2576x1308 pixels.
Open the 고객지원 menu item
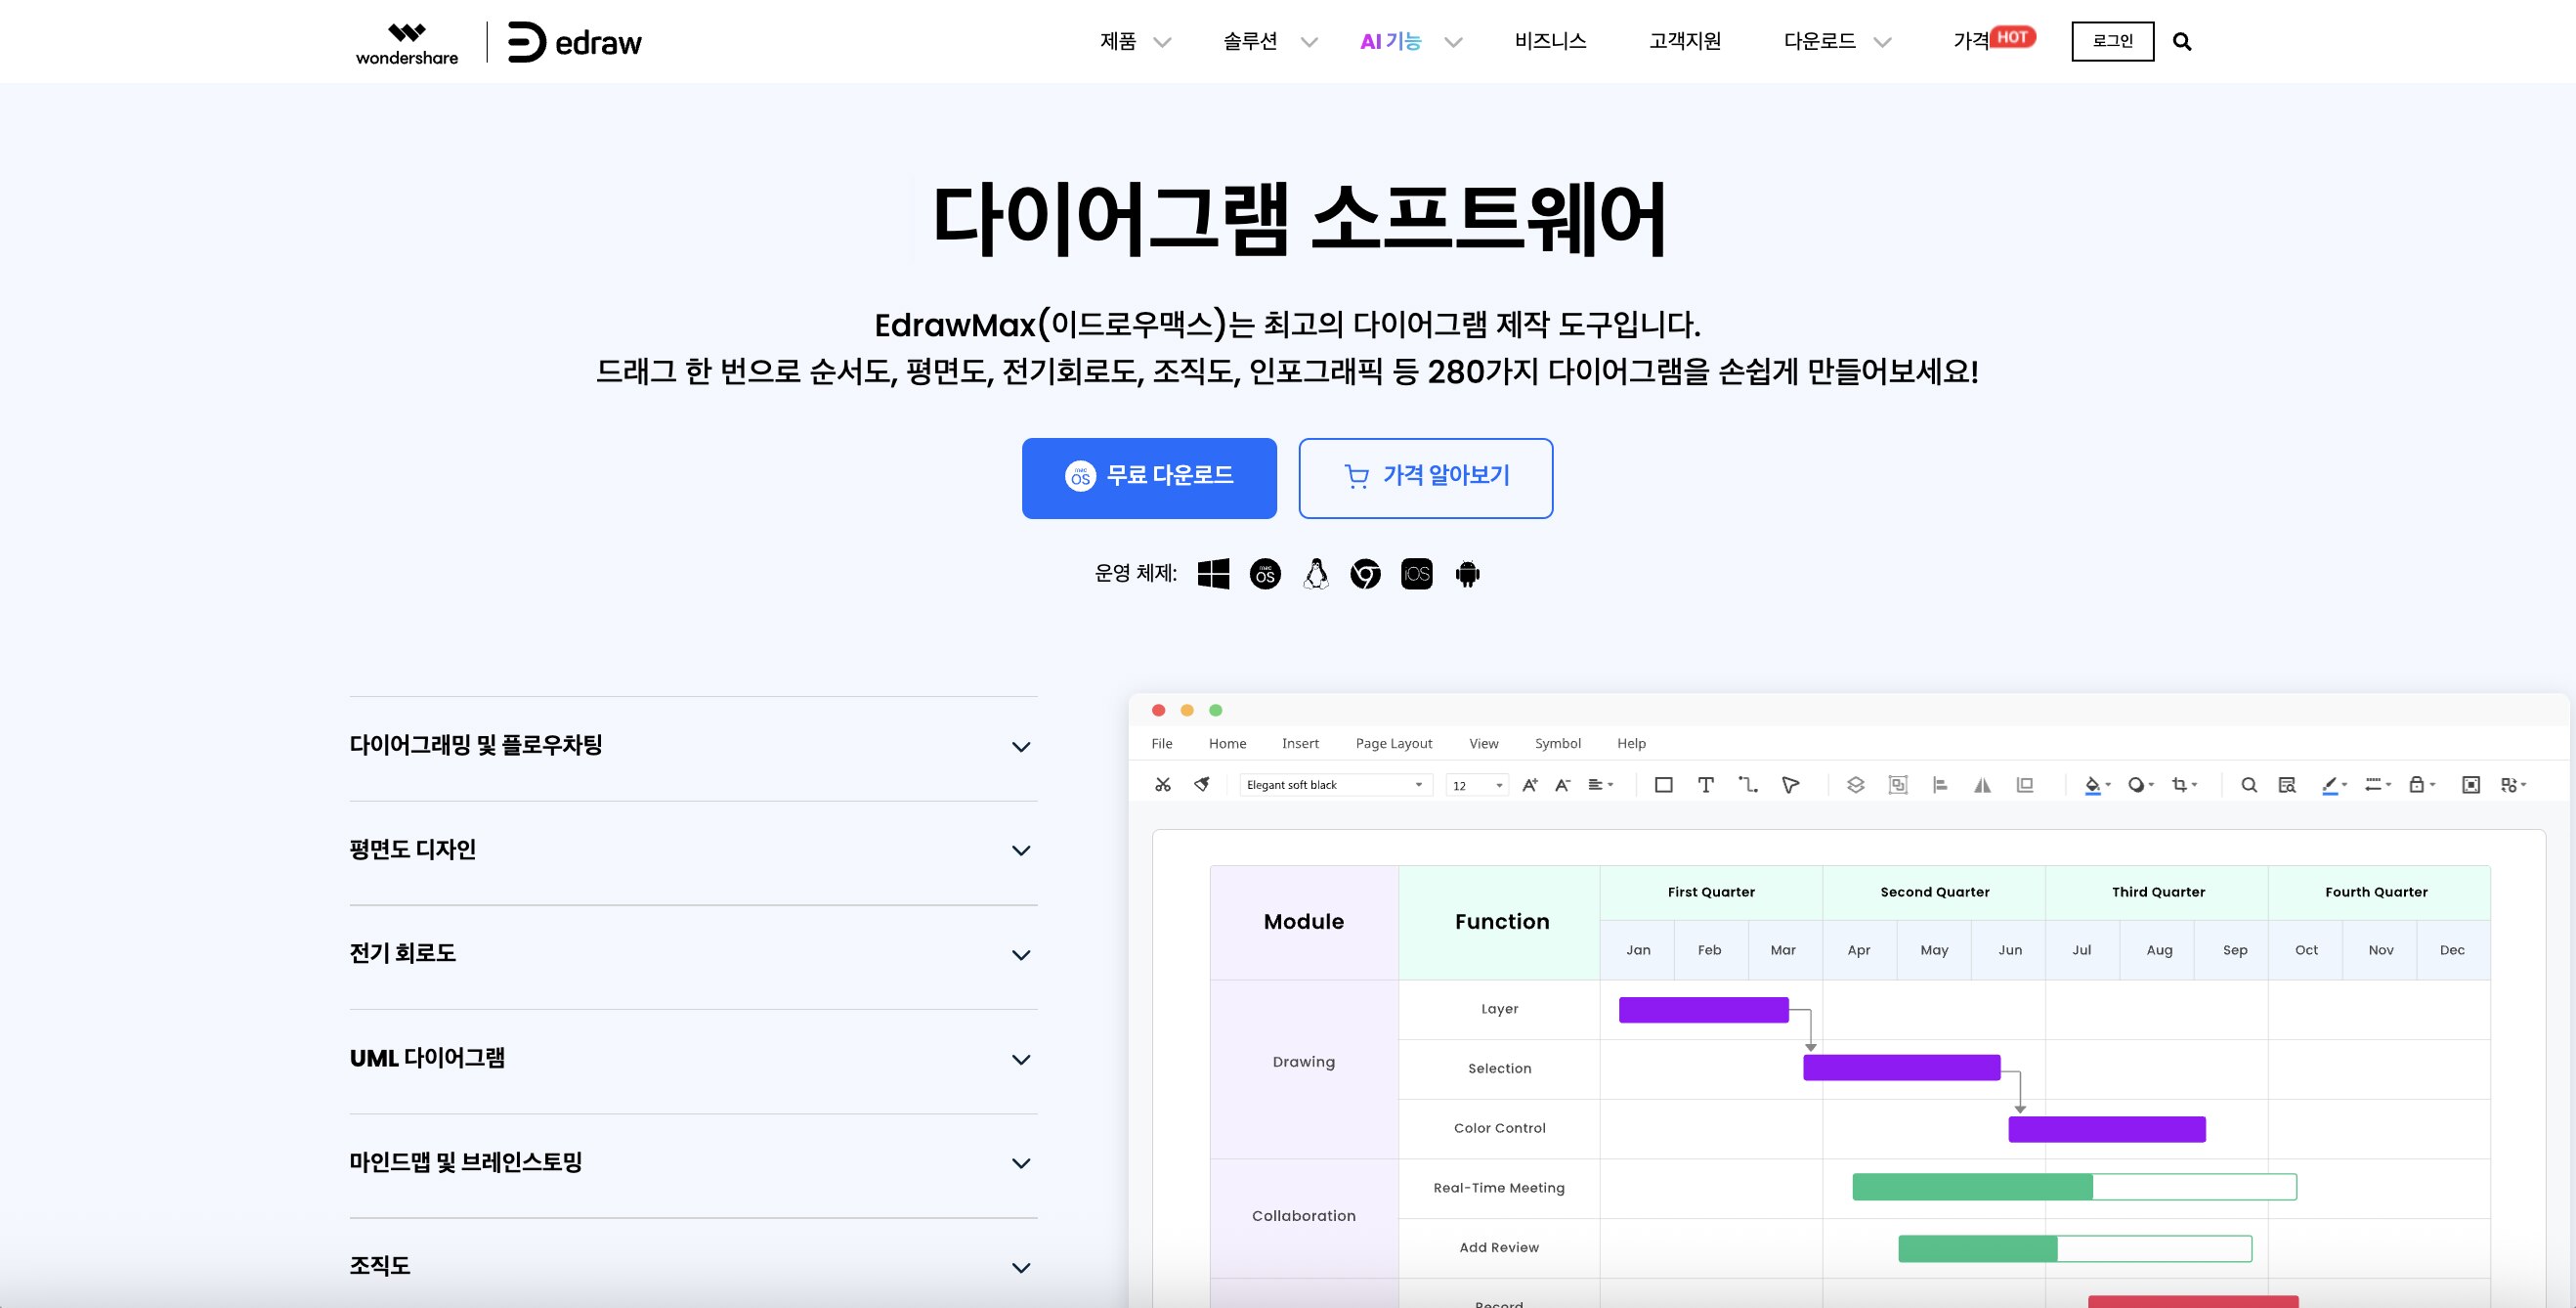[x=1685, y=42]
